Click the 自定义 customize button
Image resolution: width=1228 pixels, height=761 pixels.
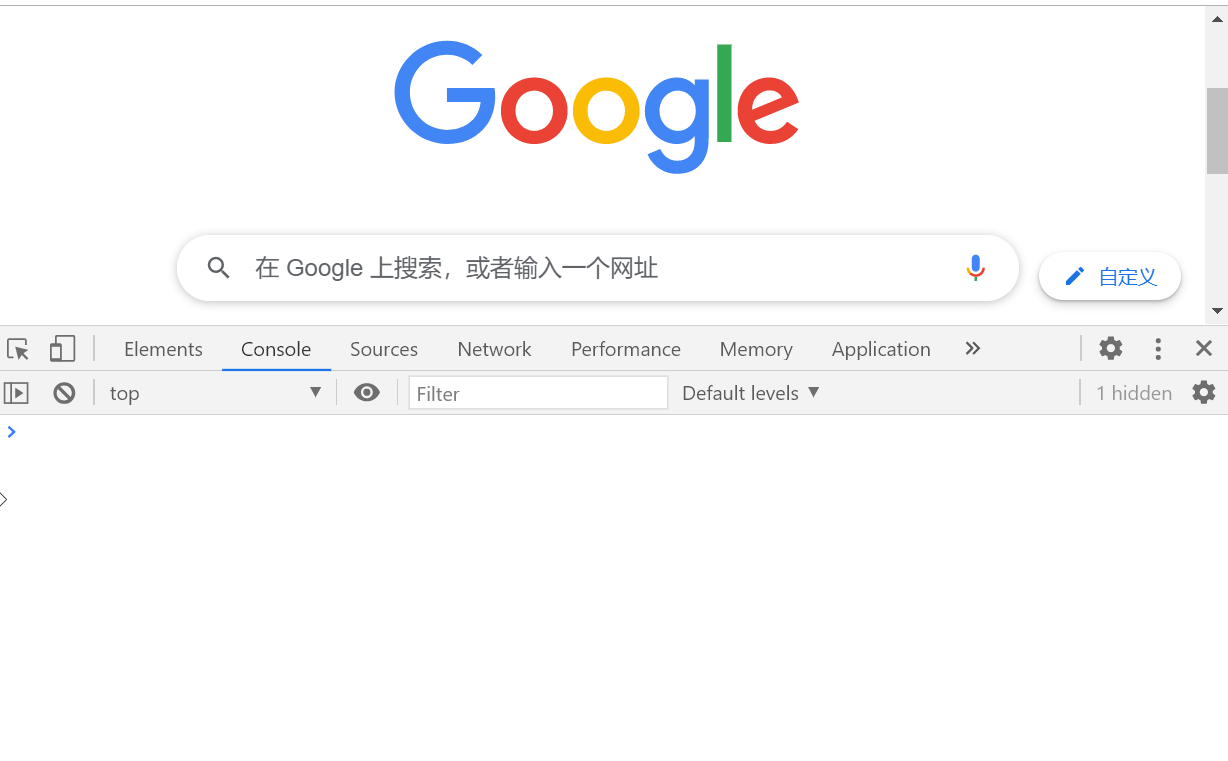click(1110, 276)
